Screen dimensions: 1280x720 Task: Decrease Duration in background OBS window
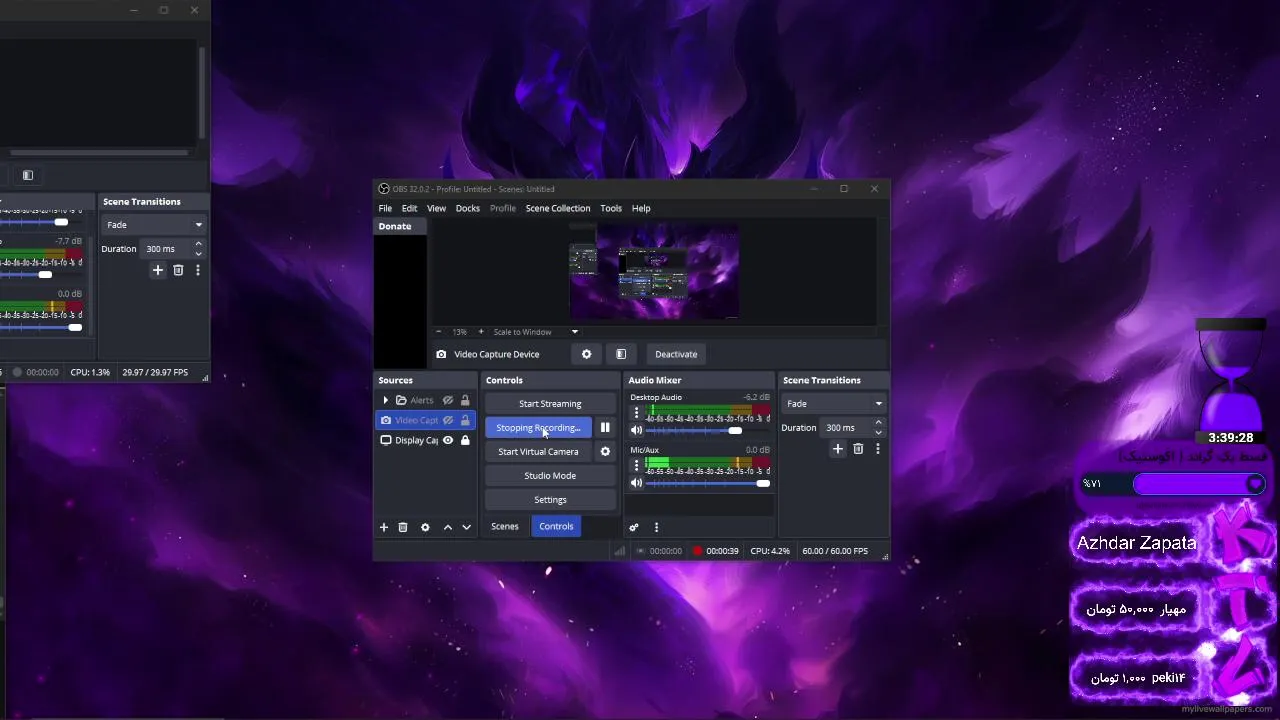(198, 254)
